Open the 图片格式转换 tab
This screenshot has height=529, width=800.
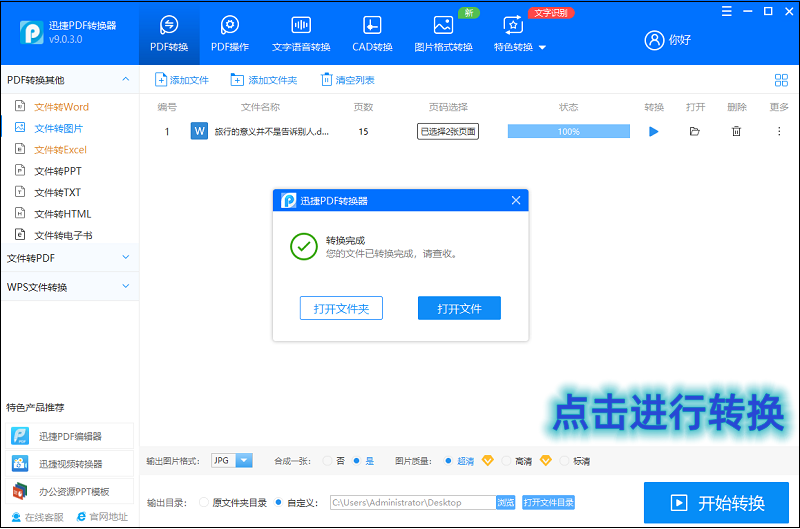[x=443, y=34]
